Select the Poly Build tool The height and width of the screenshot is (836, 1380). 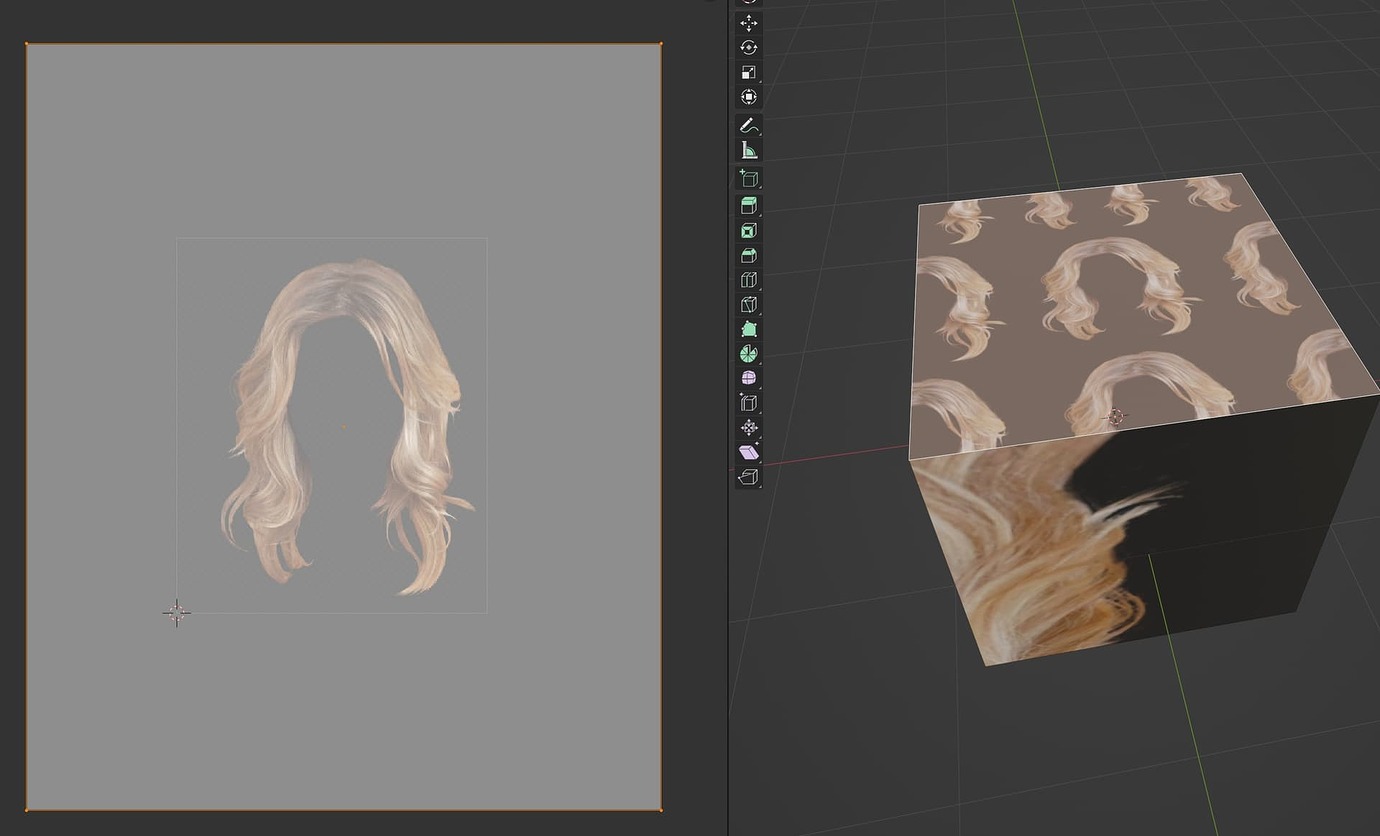[x=748, y=328]
